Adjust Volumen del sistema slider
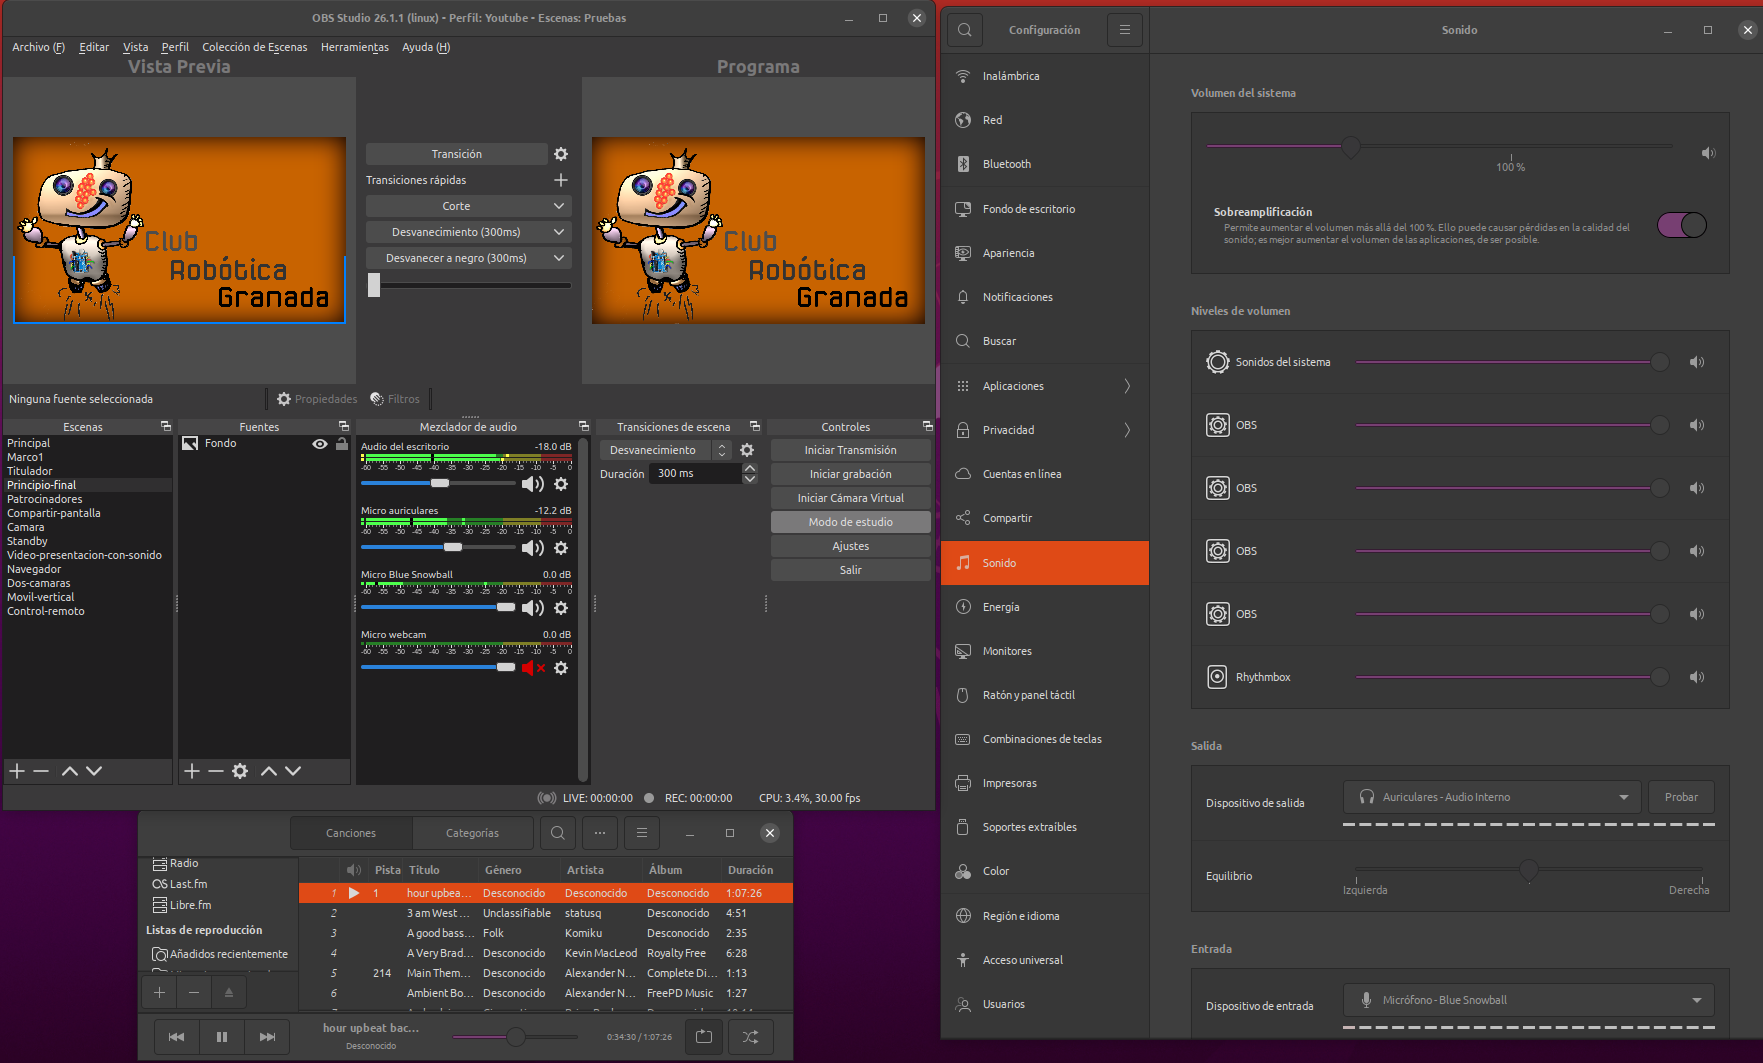 tap(1440, 147)
